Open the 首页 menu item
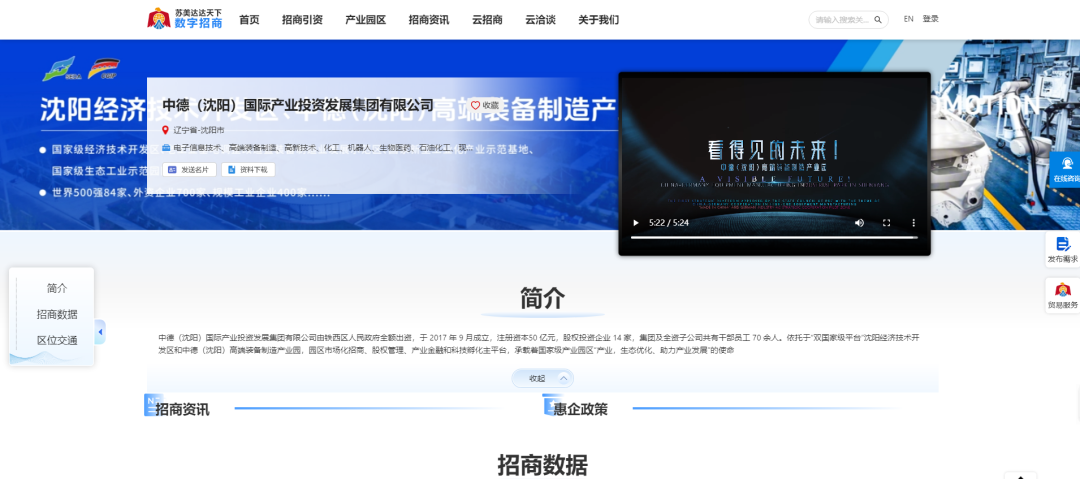 coord(249,20)
